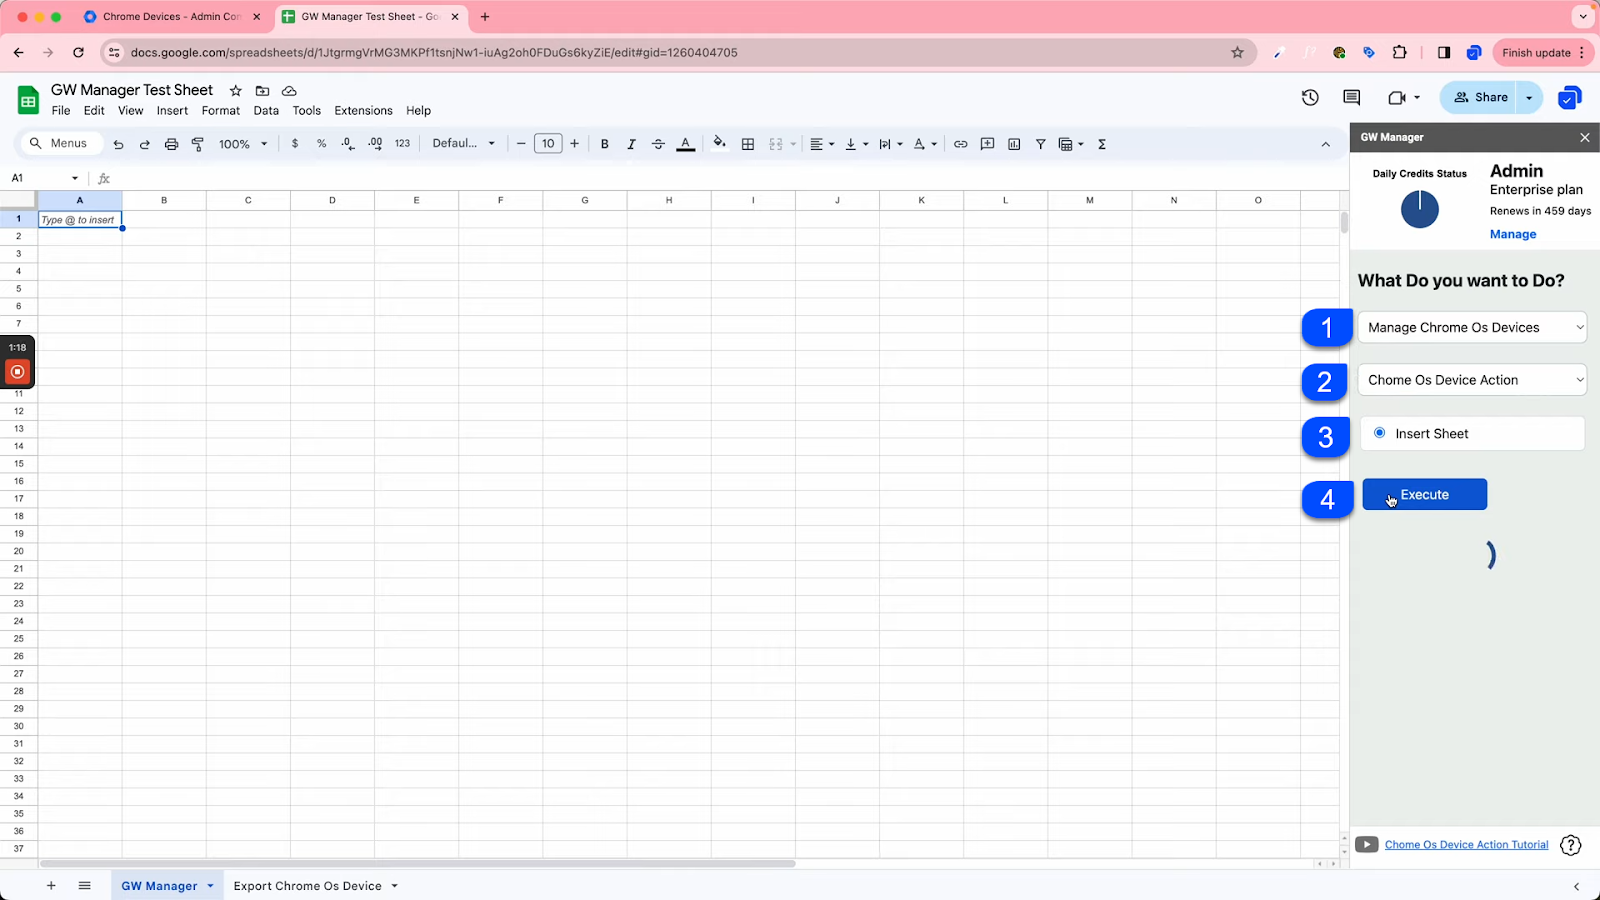Screen dimensions: 1600x900
Task: Click the Menus search box
Action: 60,144
